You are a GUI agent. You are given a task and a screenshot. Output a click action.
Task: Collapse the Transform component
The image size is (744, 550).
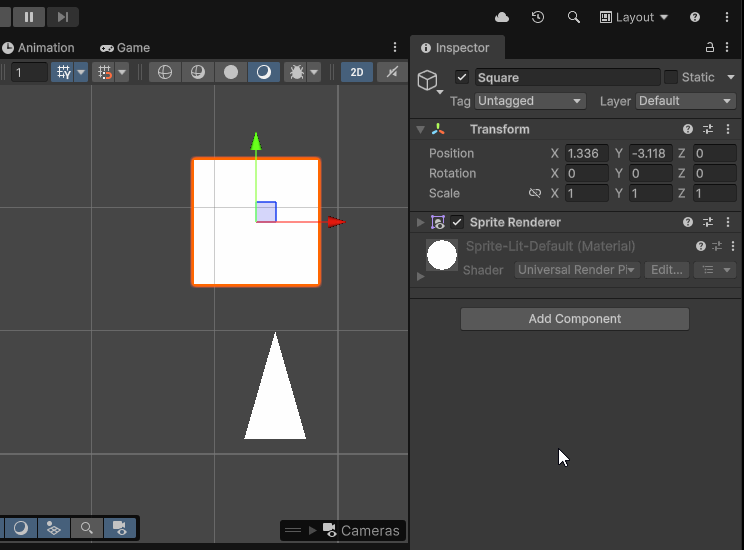click(420, 129)
